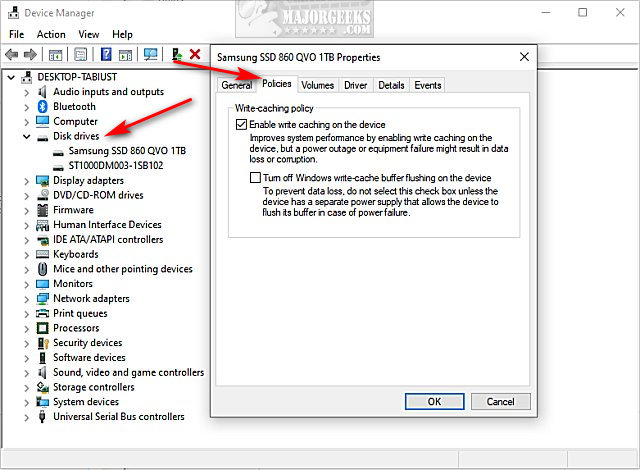Click the Device Manager title bar icon

coord(13,13)
